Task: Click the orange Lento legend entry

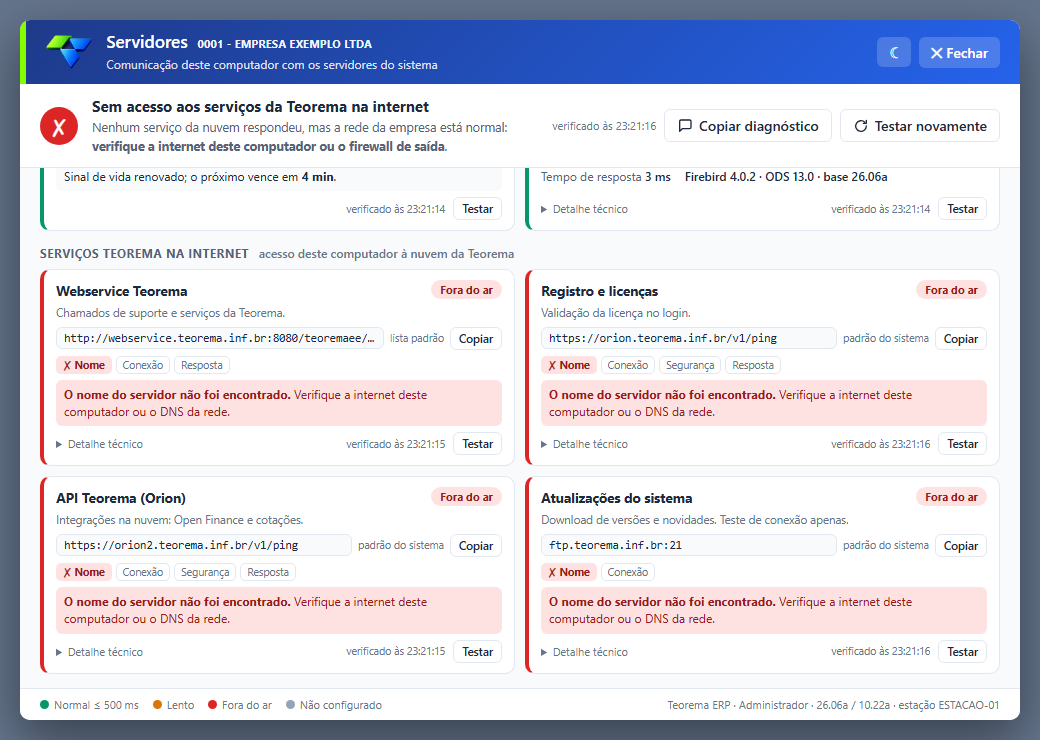Action: point(173,705)
